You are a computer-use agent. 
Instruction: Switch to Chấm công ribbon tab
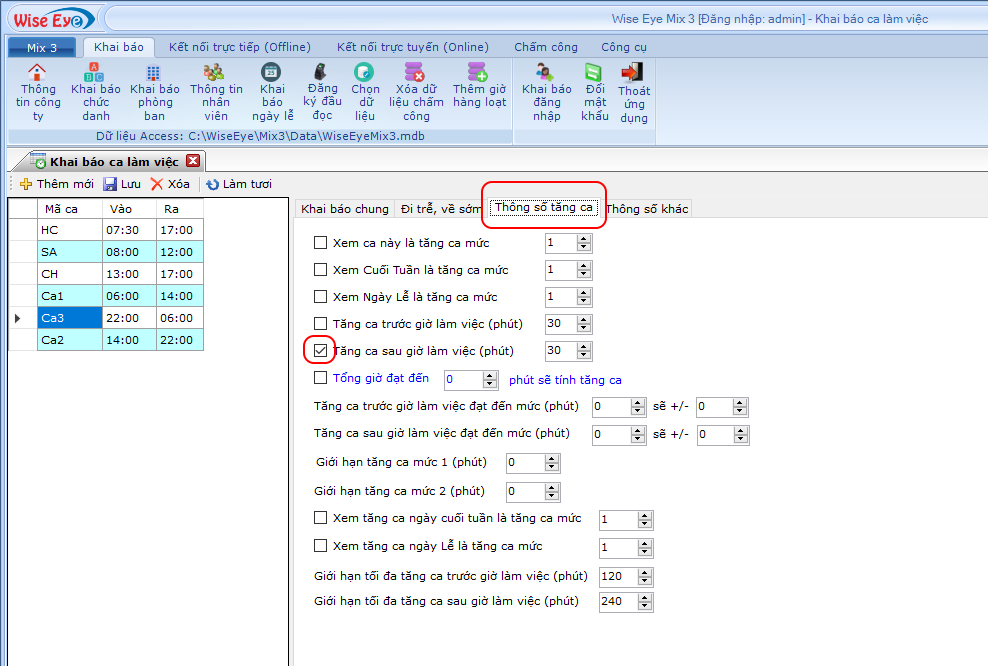pos(545,47)
